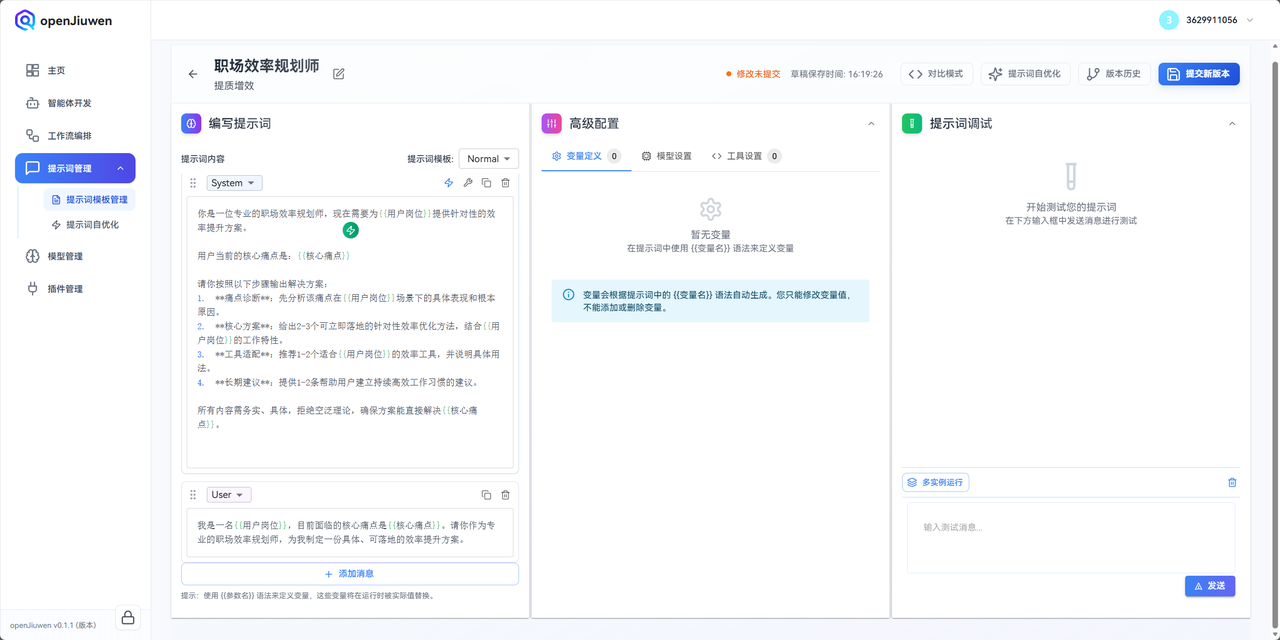Copy the System message block
The width and height of the screenshot is (1280, 640).
(486, 183)
